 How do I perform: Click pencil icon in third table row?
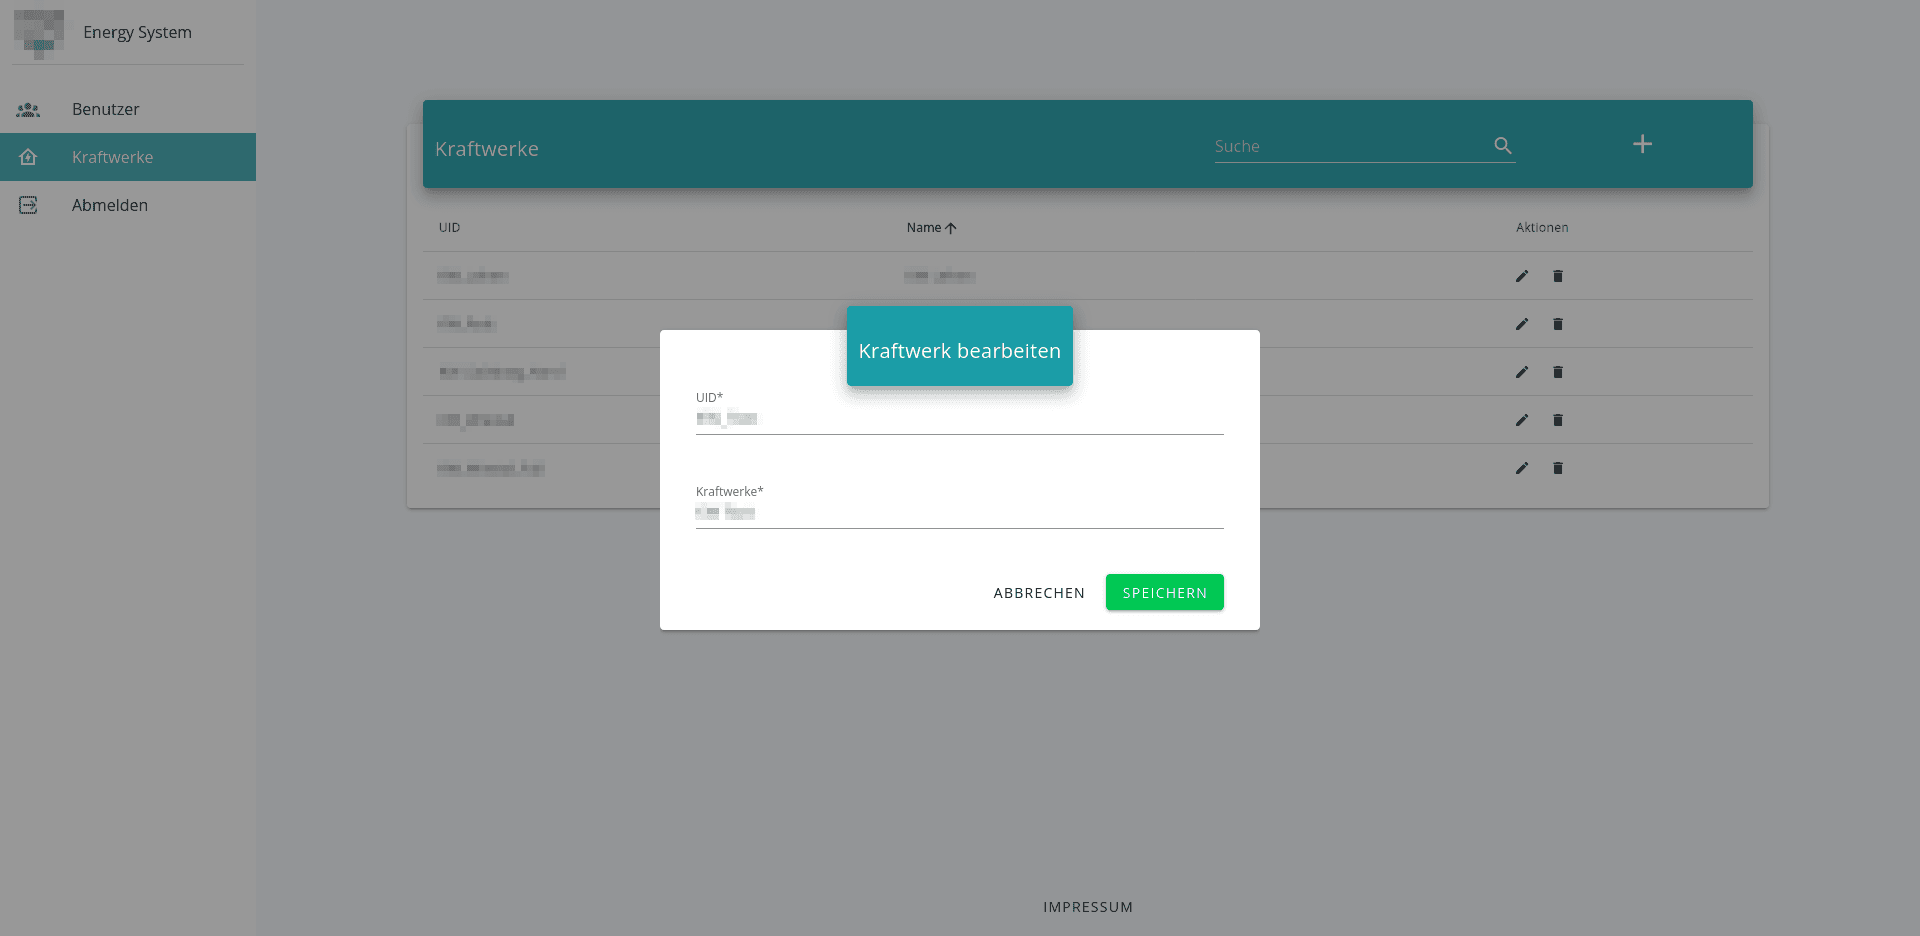tap(1521, 372)
